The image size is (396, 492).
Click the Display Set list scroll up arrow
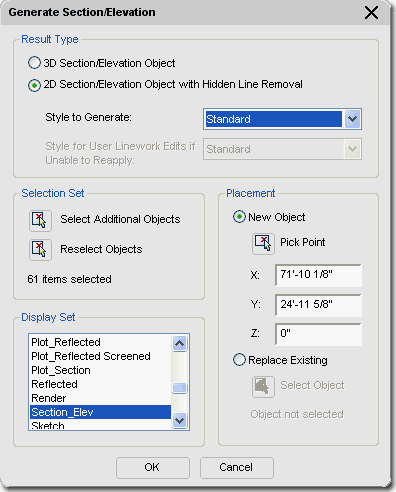click(180, 343)
